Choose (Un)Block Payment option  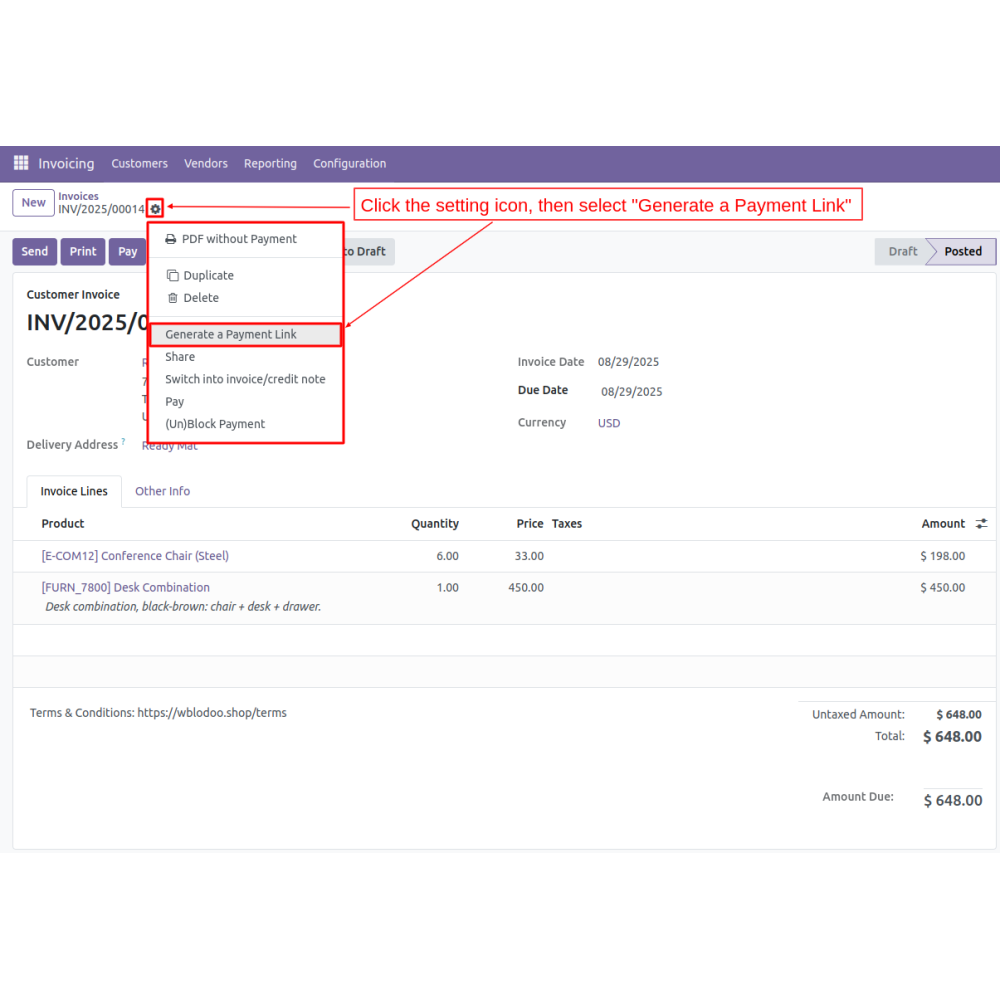tap(215, 424)
